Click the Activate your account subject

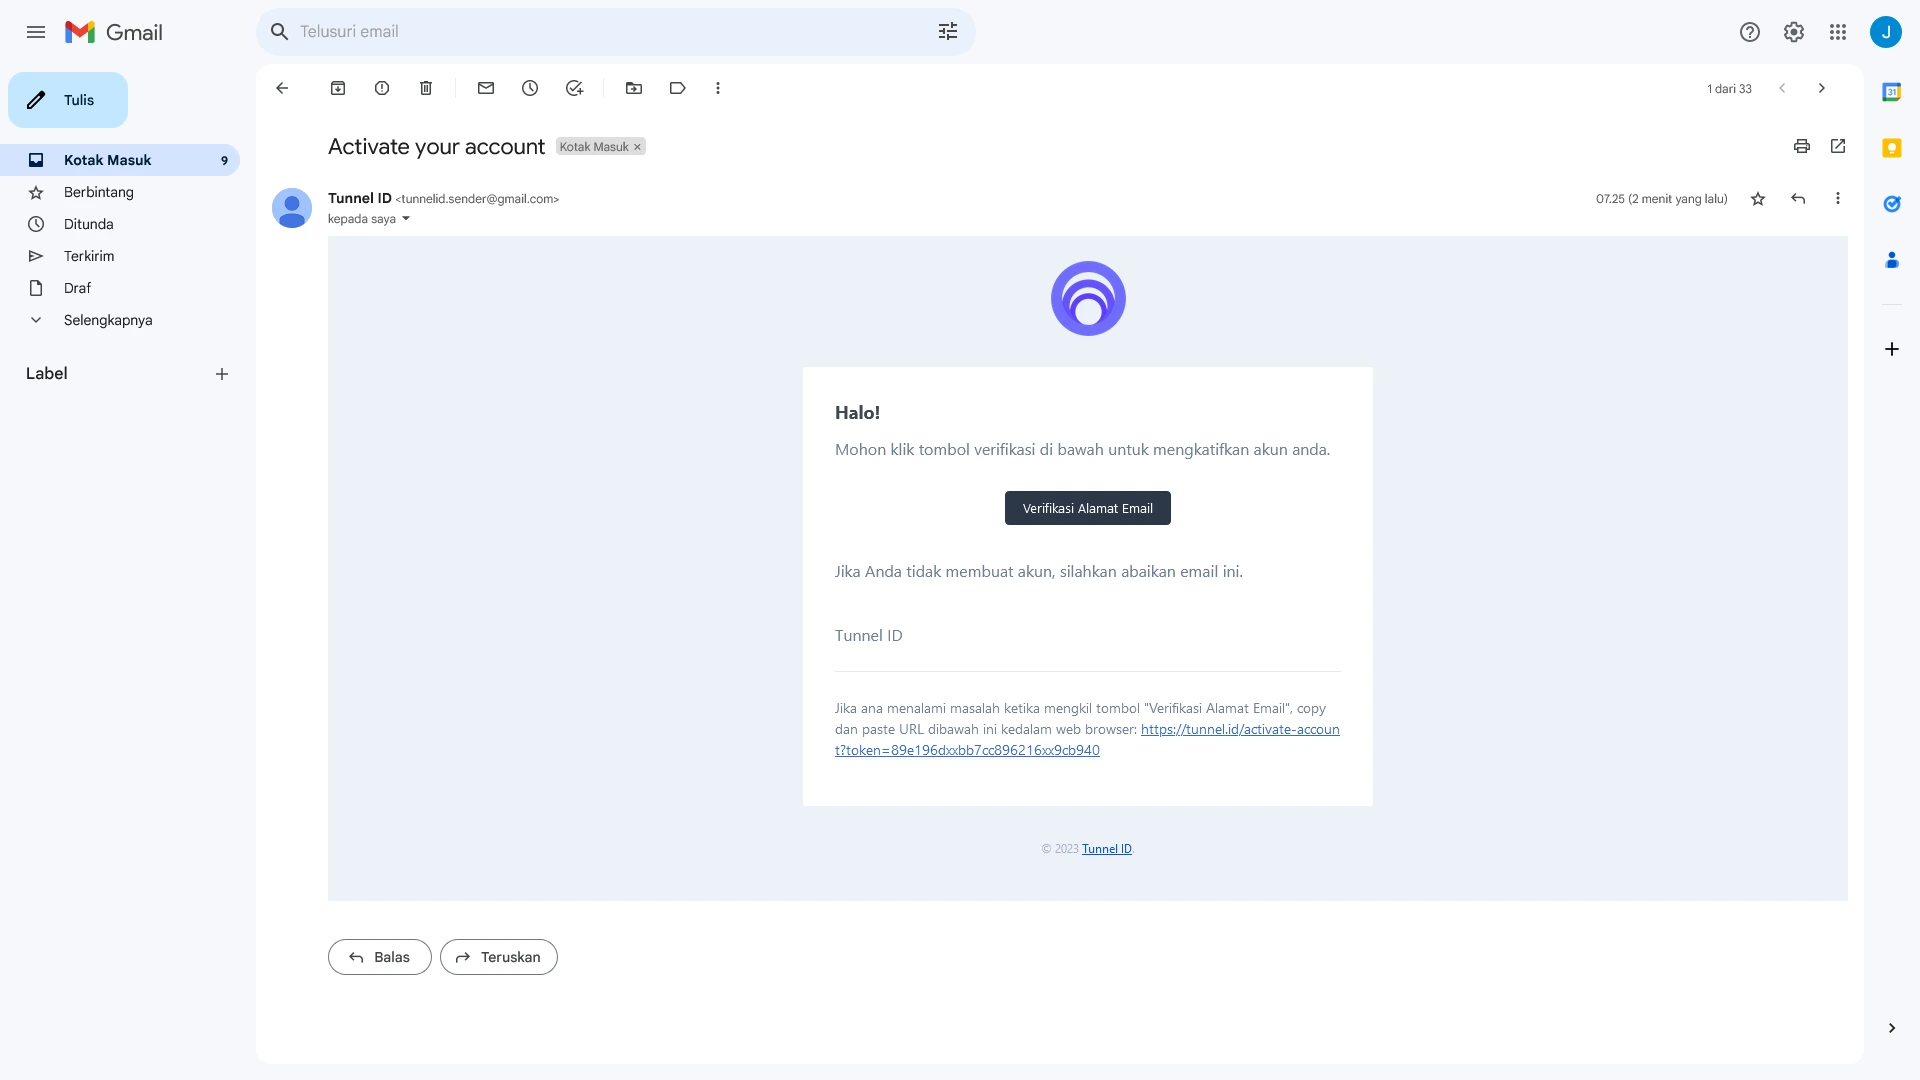tap(436, 147)
